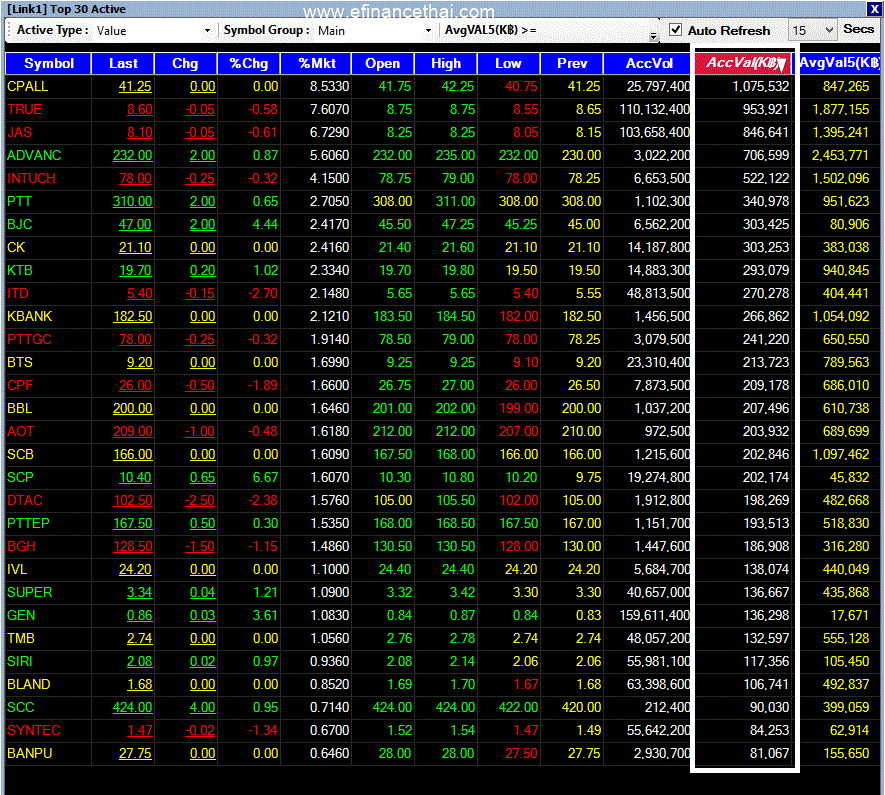Click GEN AccVol value 159,611,400

(x=655, y=616)
